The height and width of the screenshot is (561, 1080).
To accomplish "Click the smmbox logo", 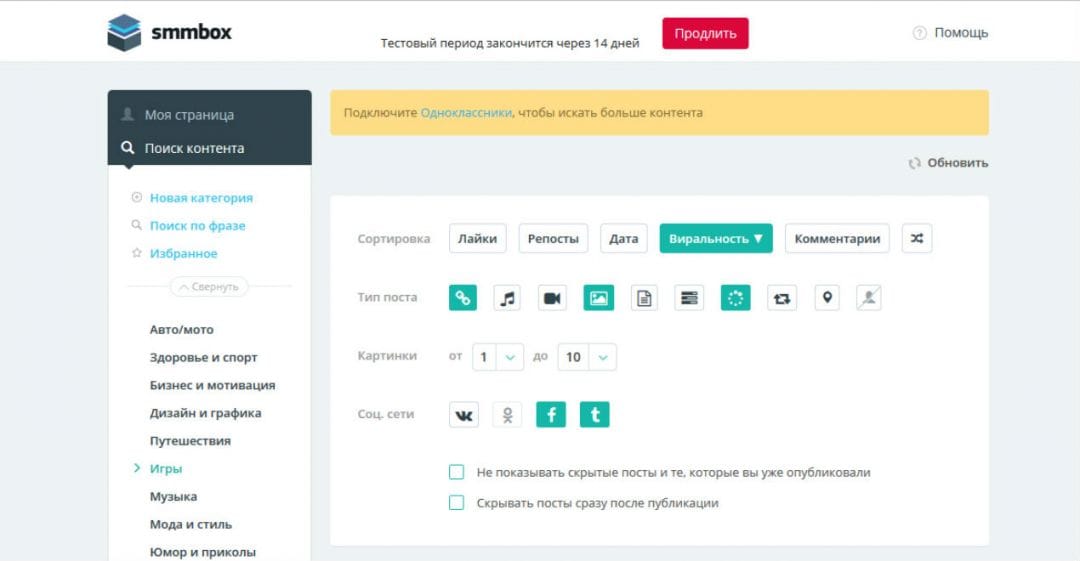I will [169, 32].
